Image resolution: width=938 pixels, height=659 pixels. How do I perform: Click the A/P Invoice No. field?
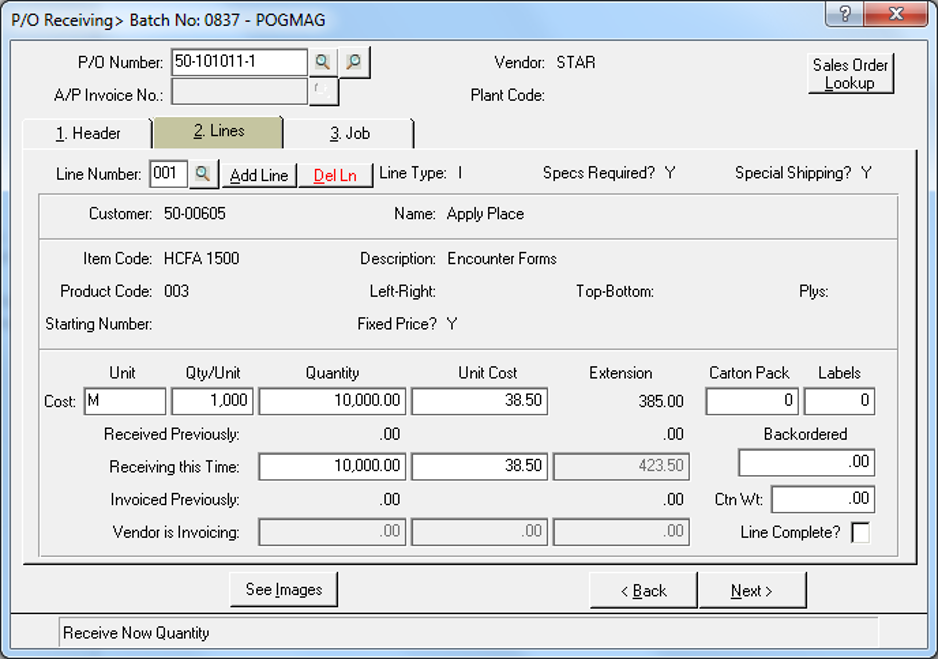pyautogui.click(x=239, y=92)
